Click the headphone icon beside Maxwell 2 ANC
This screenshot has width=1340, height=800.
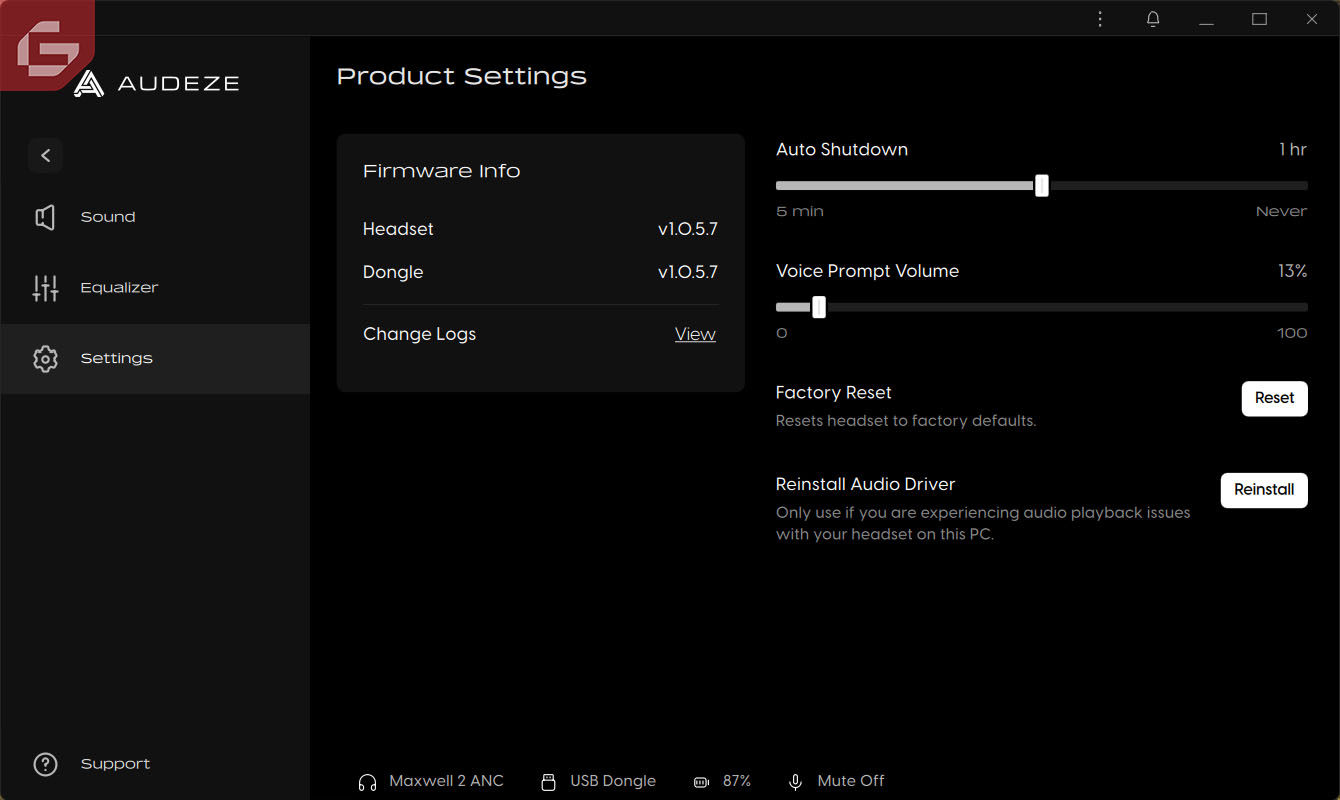coord(367,782)
